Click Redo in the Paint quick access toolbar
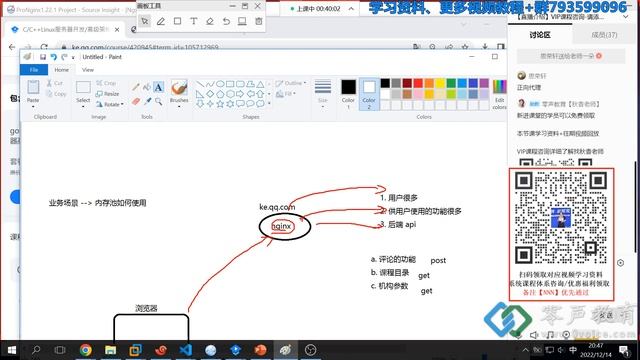Image resolution: width=640 pixels, height=360 pixels. (64, 57)
